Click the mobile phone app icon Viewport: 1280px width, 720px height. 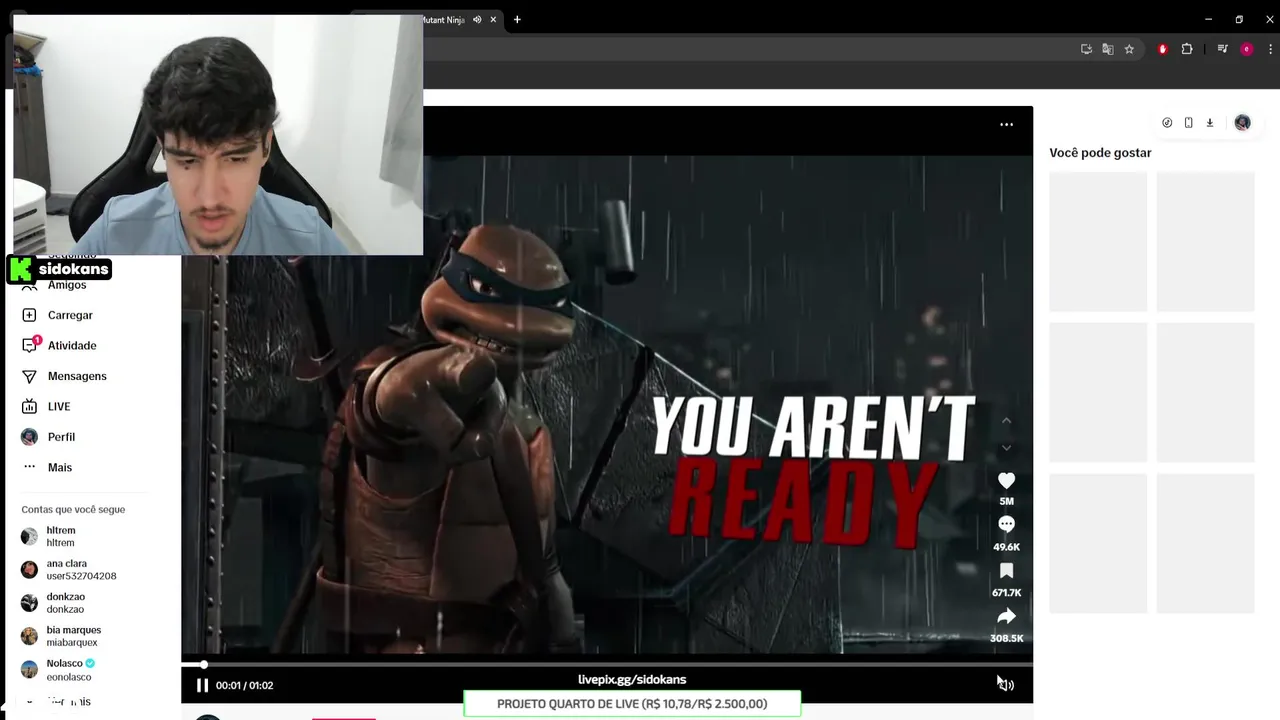coord(1188,123)
